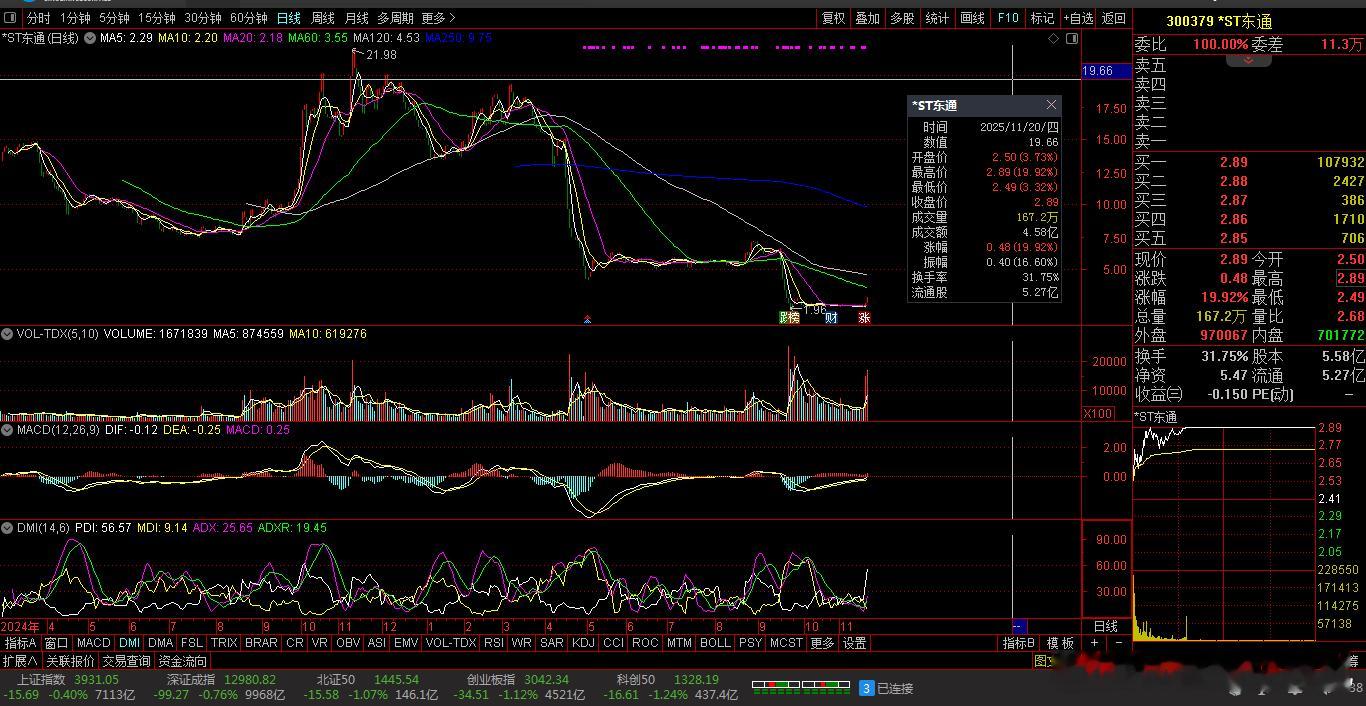The height and width of the screenshot is (706, 1366).
Task: Switch to 分时 intraday view
Action: point(38,18)
